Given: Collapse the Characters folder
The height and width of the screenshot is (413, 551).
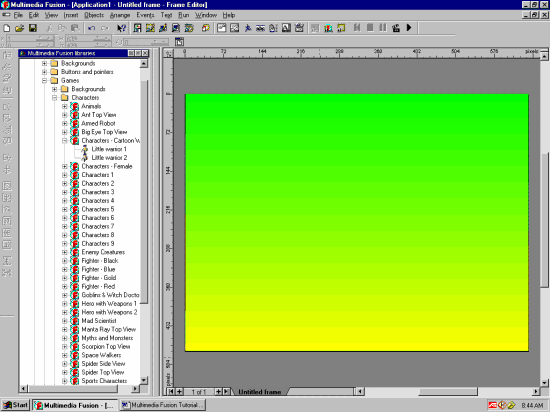Looking at the screenshot, I should coord(54,98).
